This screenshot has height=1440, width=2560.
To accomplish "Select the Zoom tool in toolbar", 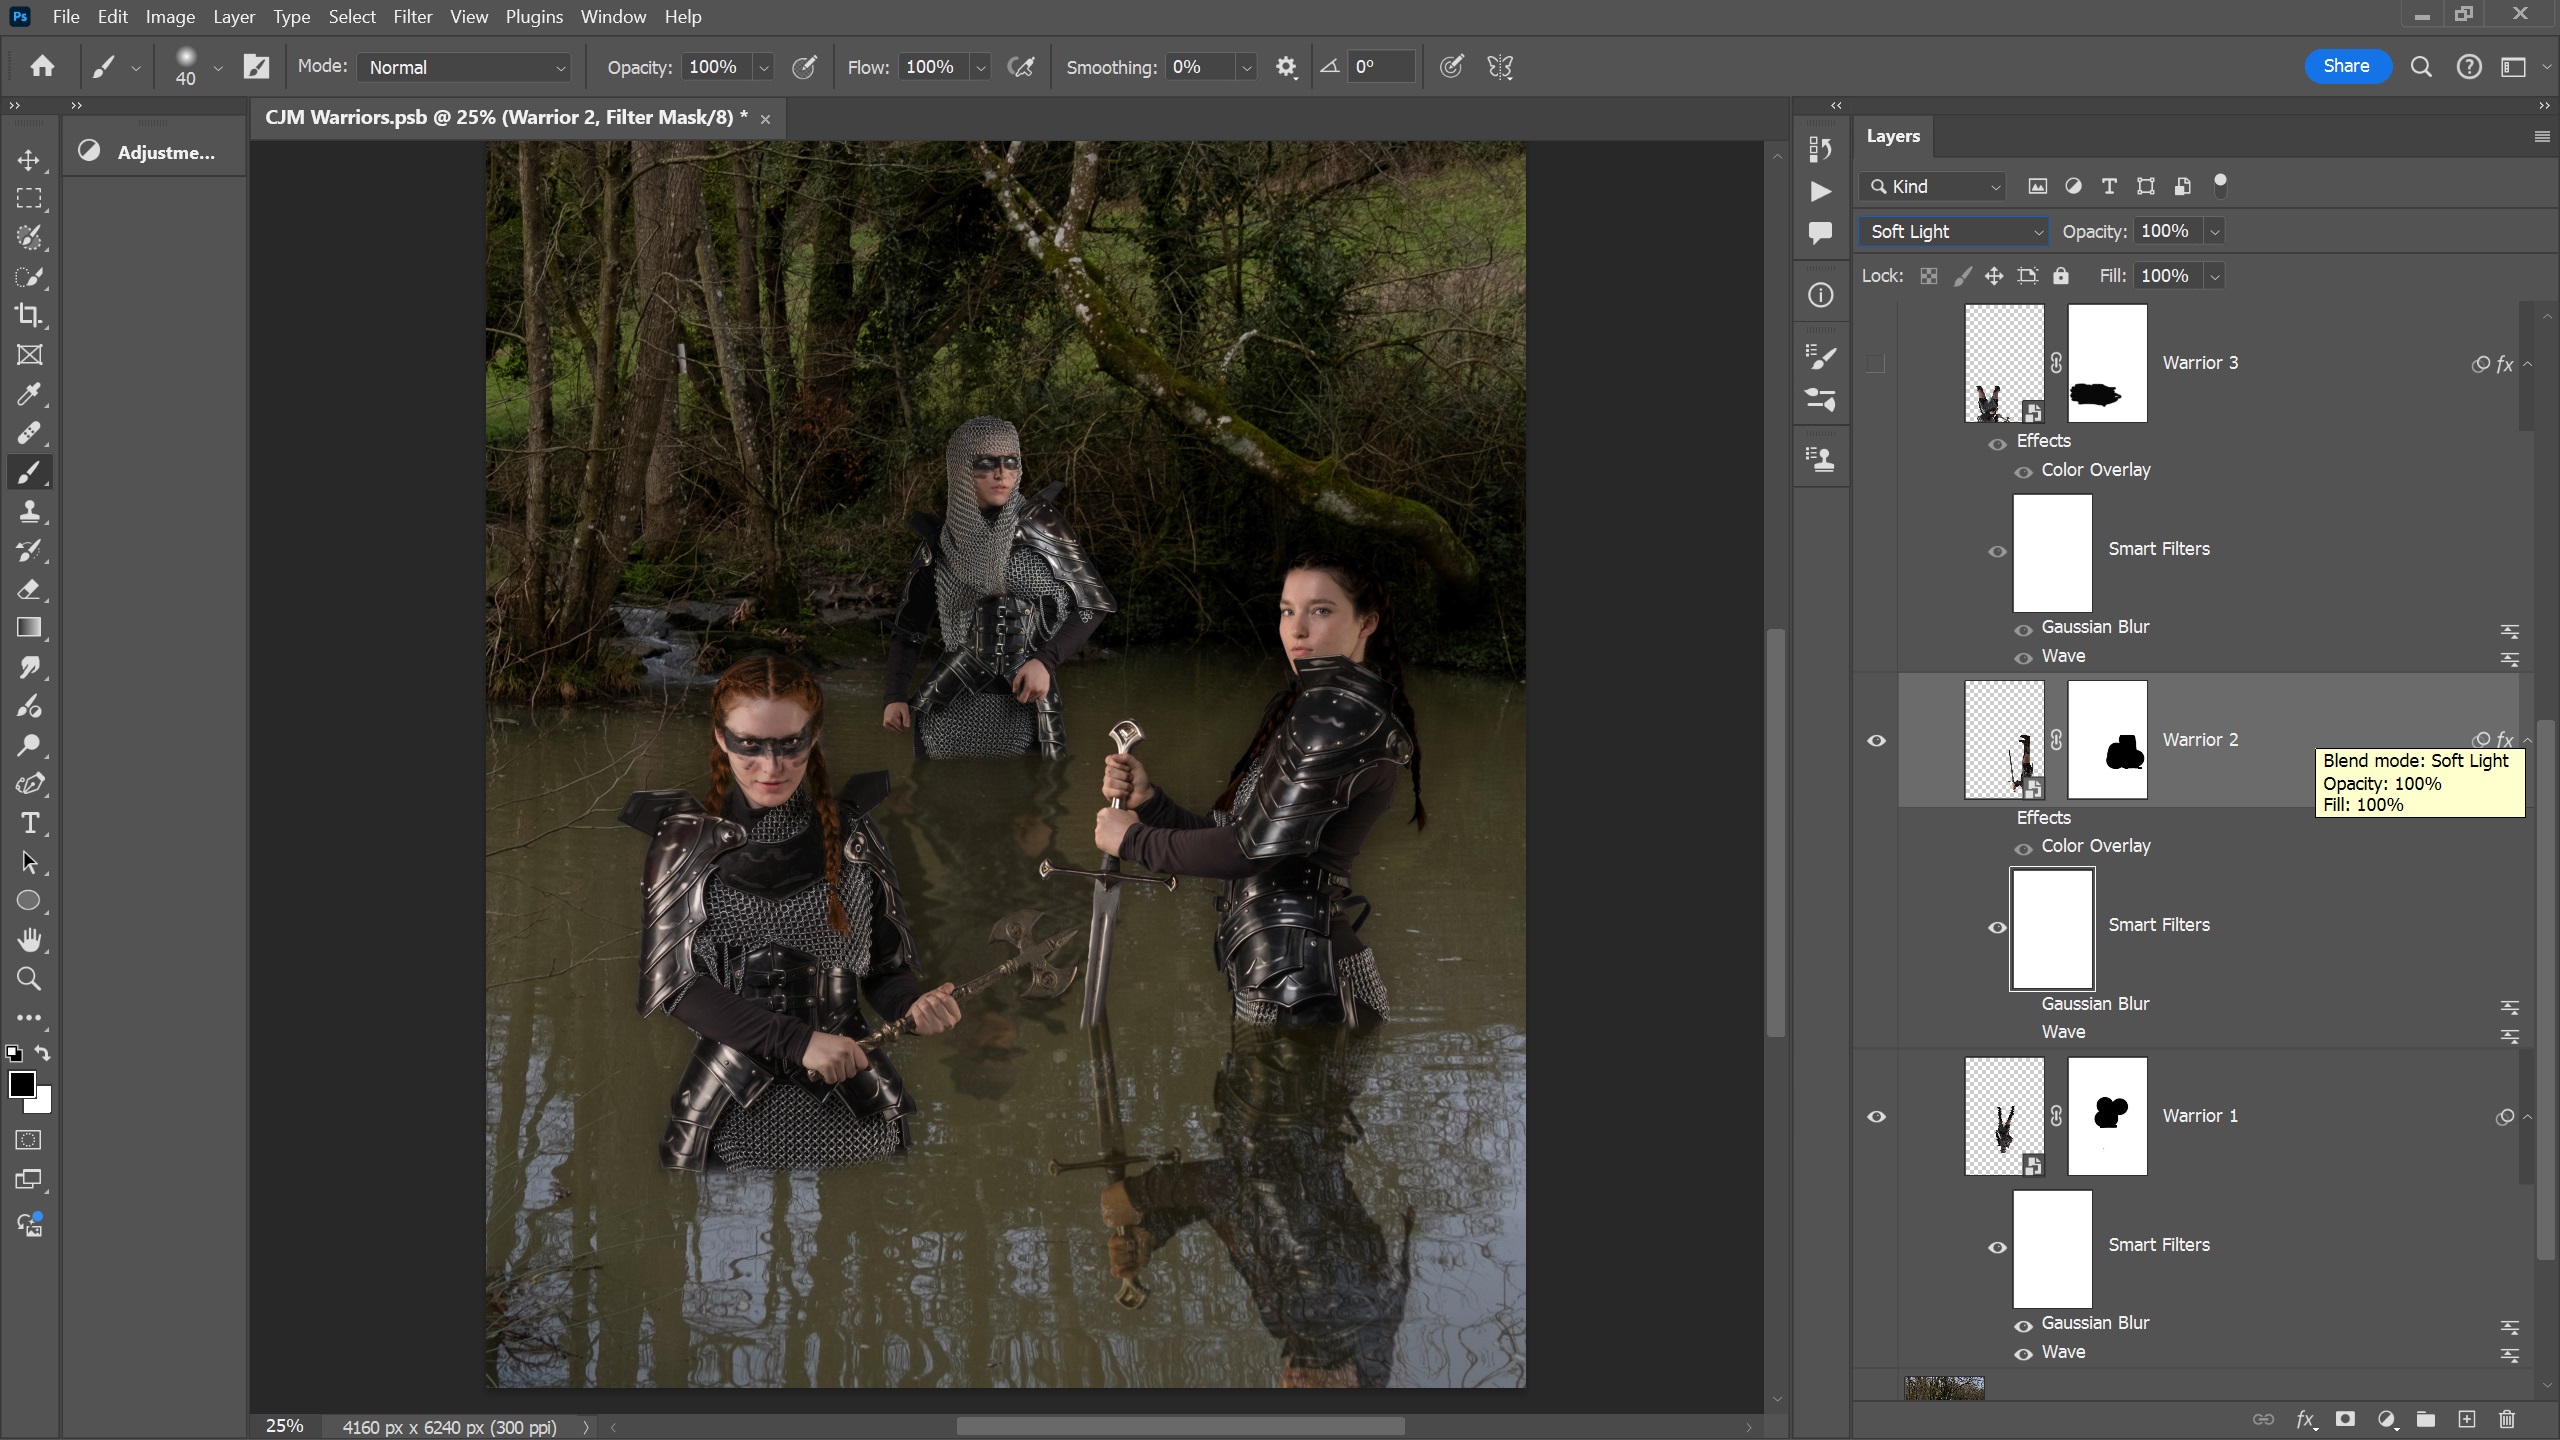I will click(29, 979).
